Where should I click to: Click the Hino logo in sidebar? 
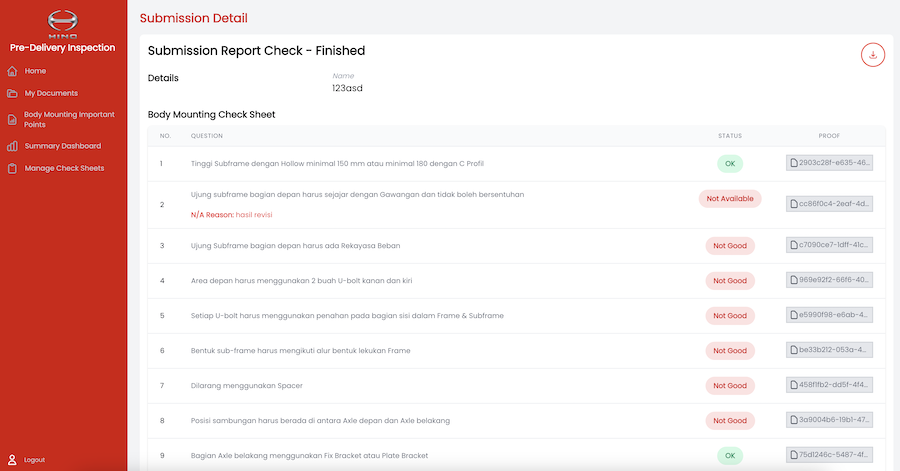point(63,24)
